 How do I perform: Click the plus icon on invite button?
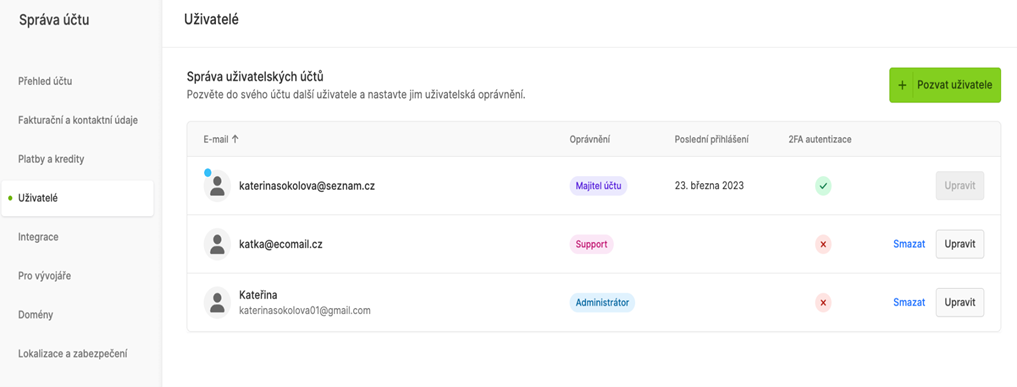click(x=902, y=86)
